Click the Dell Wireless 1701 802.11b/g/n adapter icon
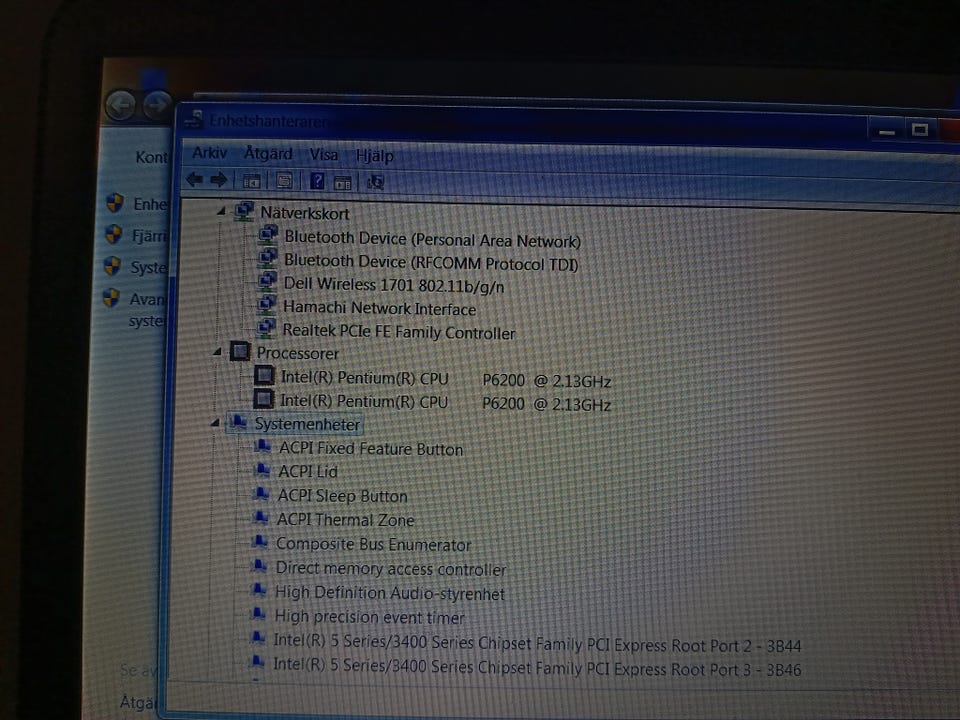This screenshot has width=960, height=720. tap(267, 282)
